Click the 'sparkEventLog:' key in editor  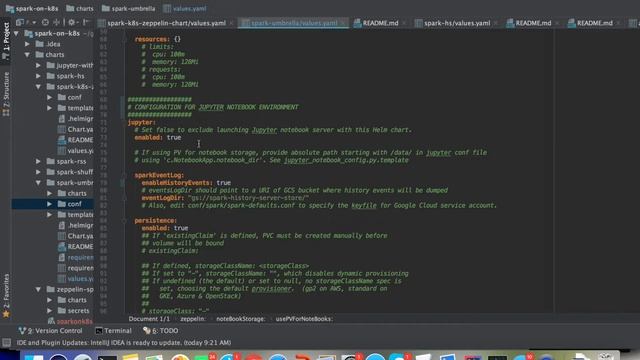point(159,175)
